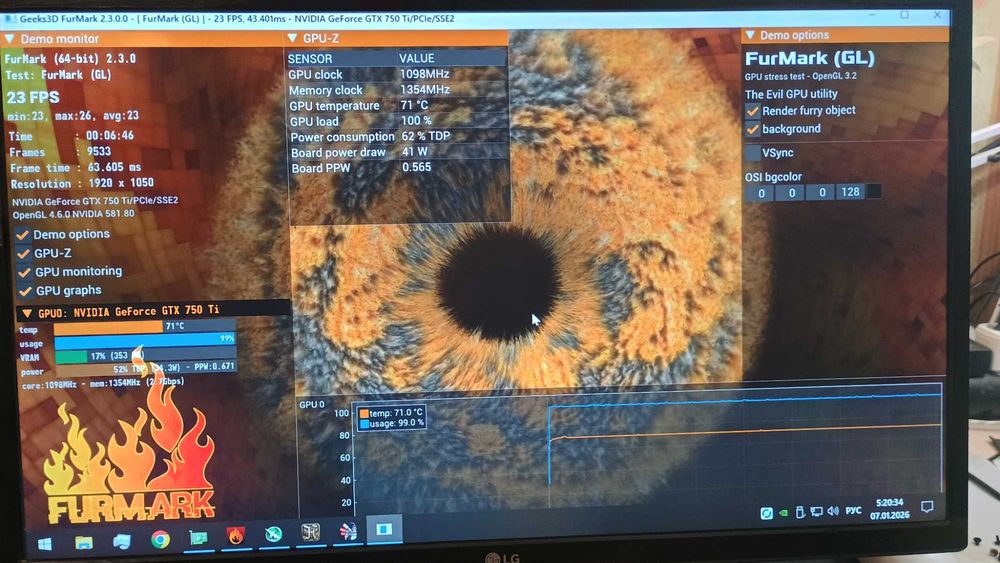Open the colorful fan-shaped taskbar icon
1000x563 pixels.
click(348, 530)
